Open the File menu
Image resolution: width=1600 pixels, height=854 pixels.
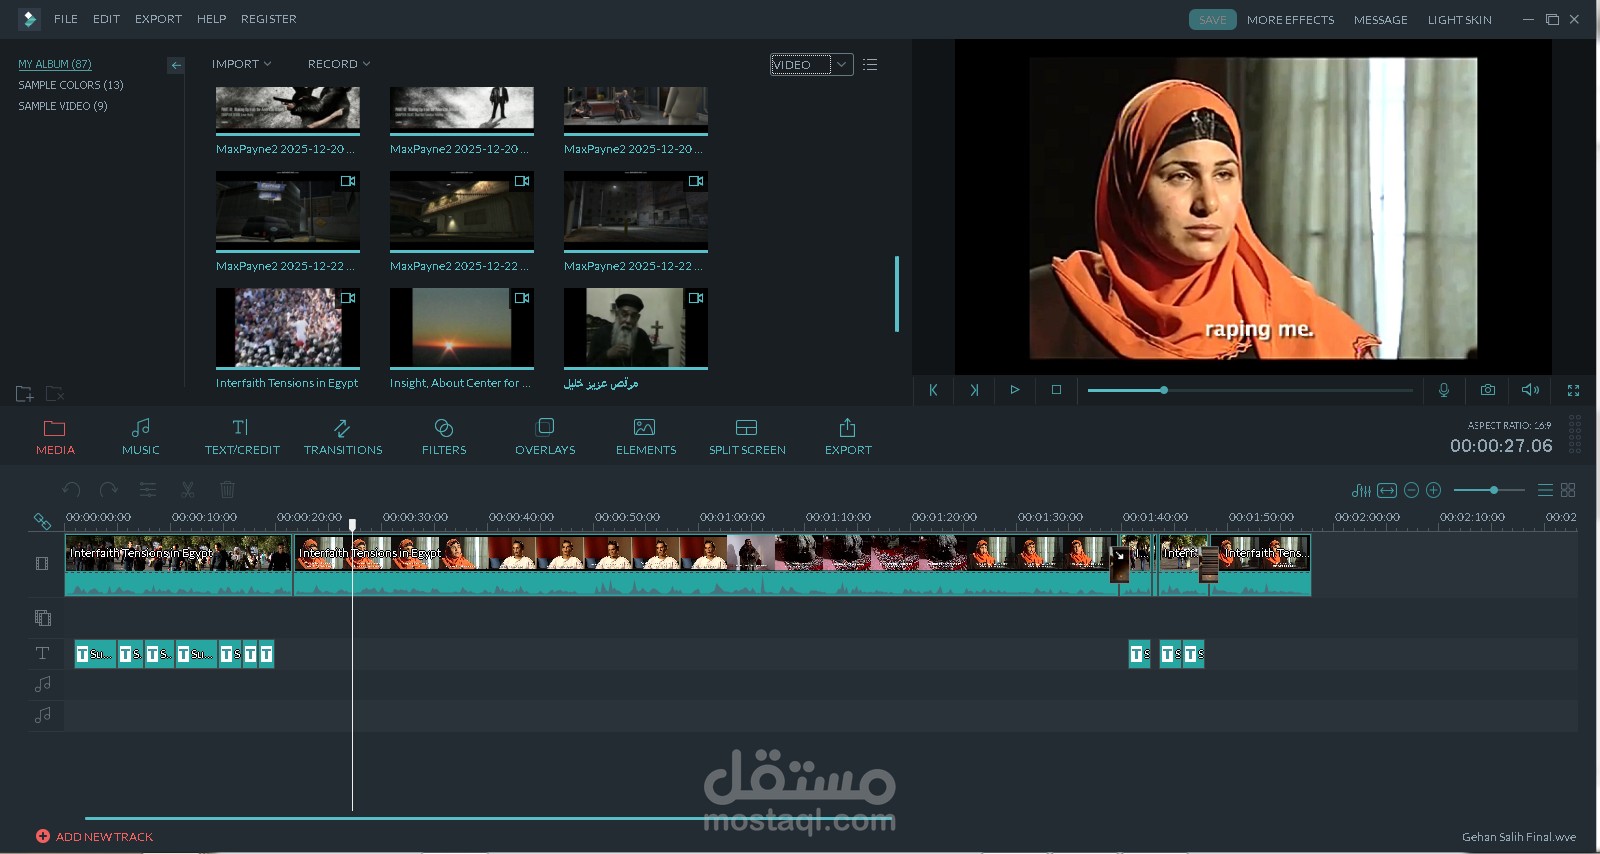(66, 19)
